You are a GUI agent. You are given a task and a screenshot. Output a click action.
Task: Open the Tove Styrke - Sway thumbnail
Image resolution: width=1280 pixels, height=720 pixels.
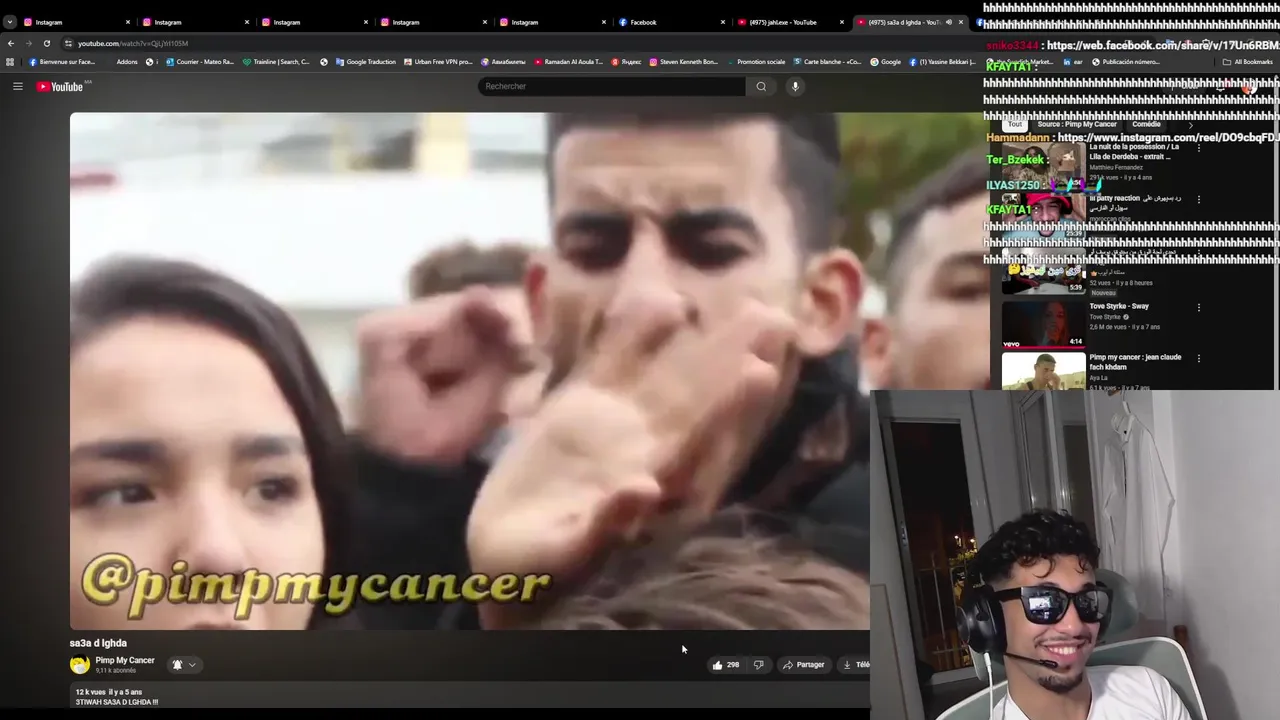pos(1043,325)
